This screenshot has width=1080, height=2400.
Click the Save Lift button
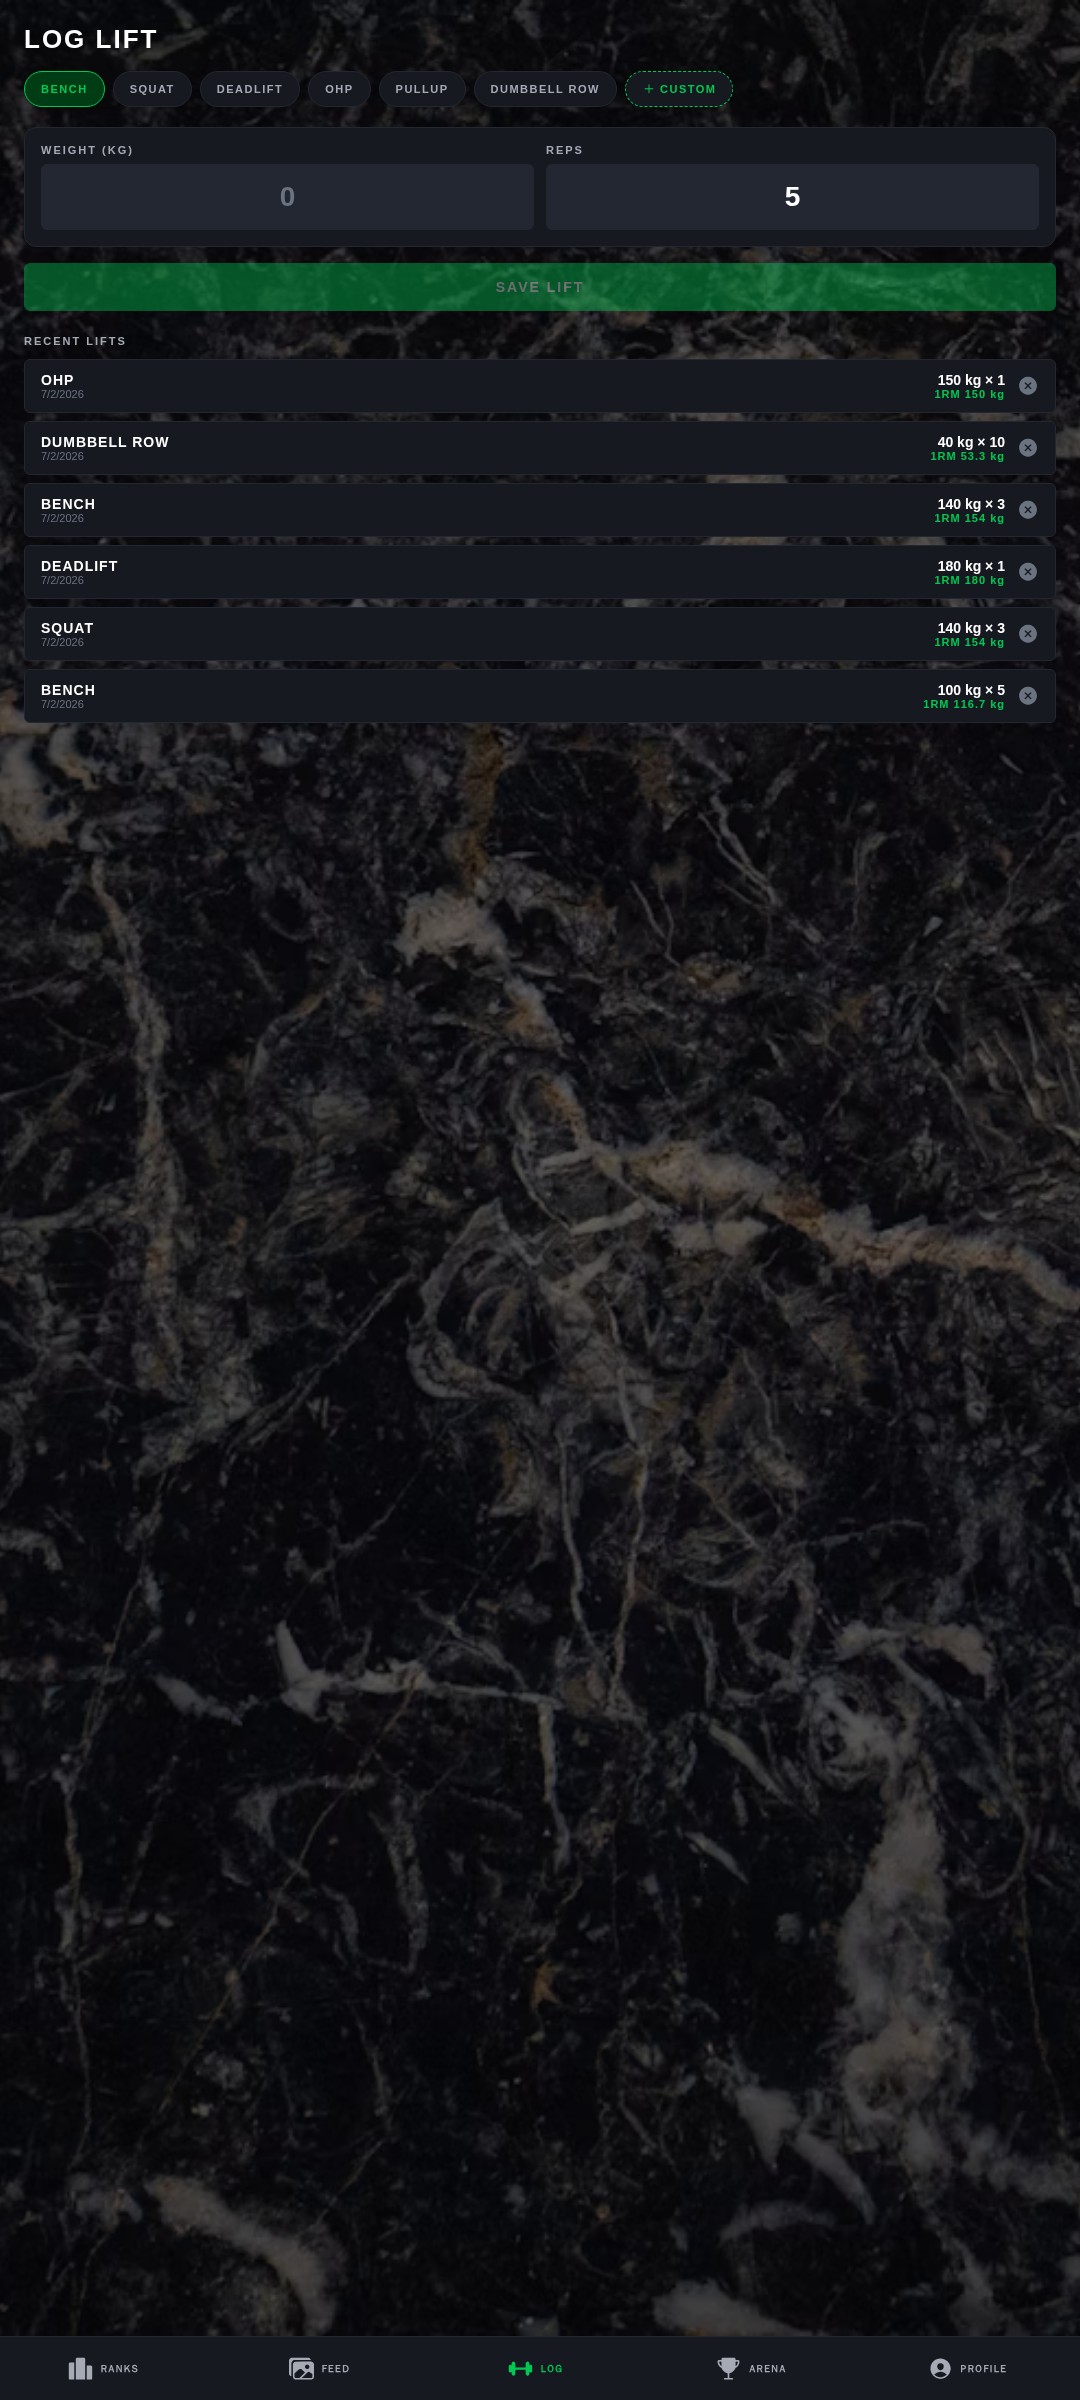click(540, 287)
